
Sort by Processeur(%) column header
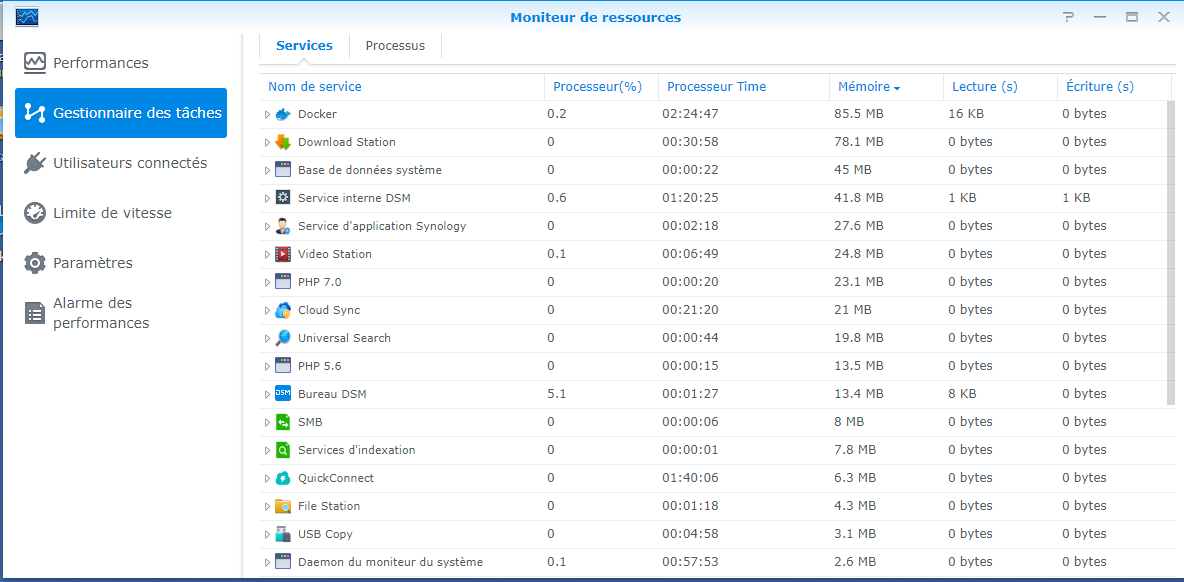coord(597,87)
